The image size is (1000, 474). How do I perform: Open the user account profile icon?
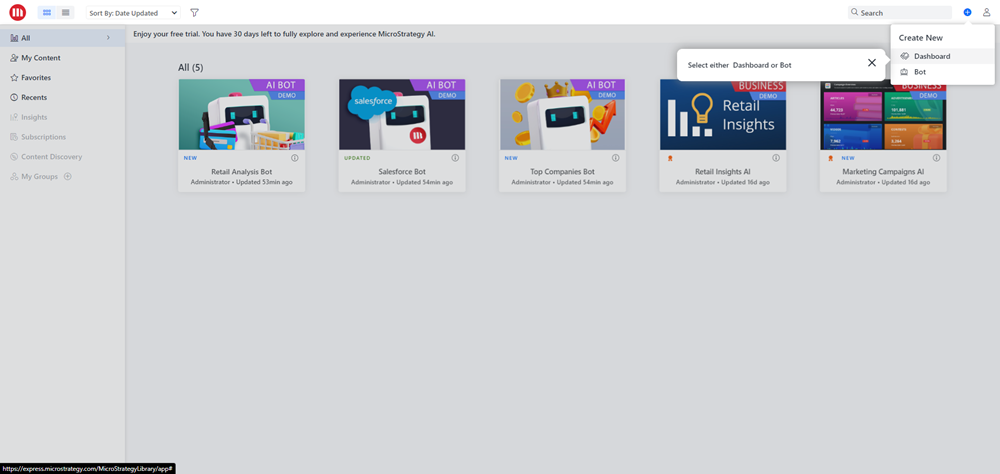[986, 12]
